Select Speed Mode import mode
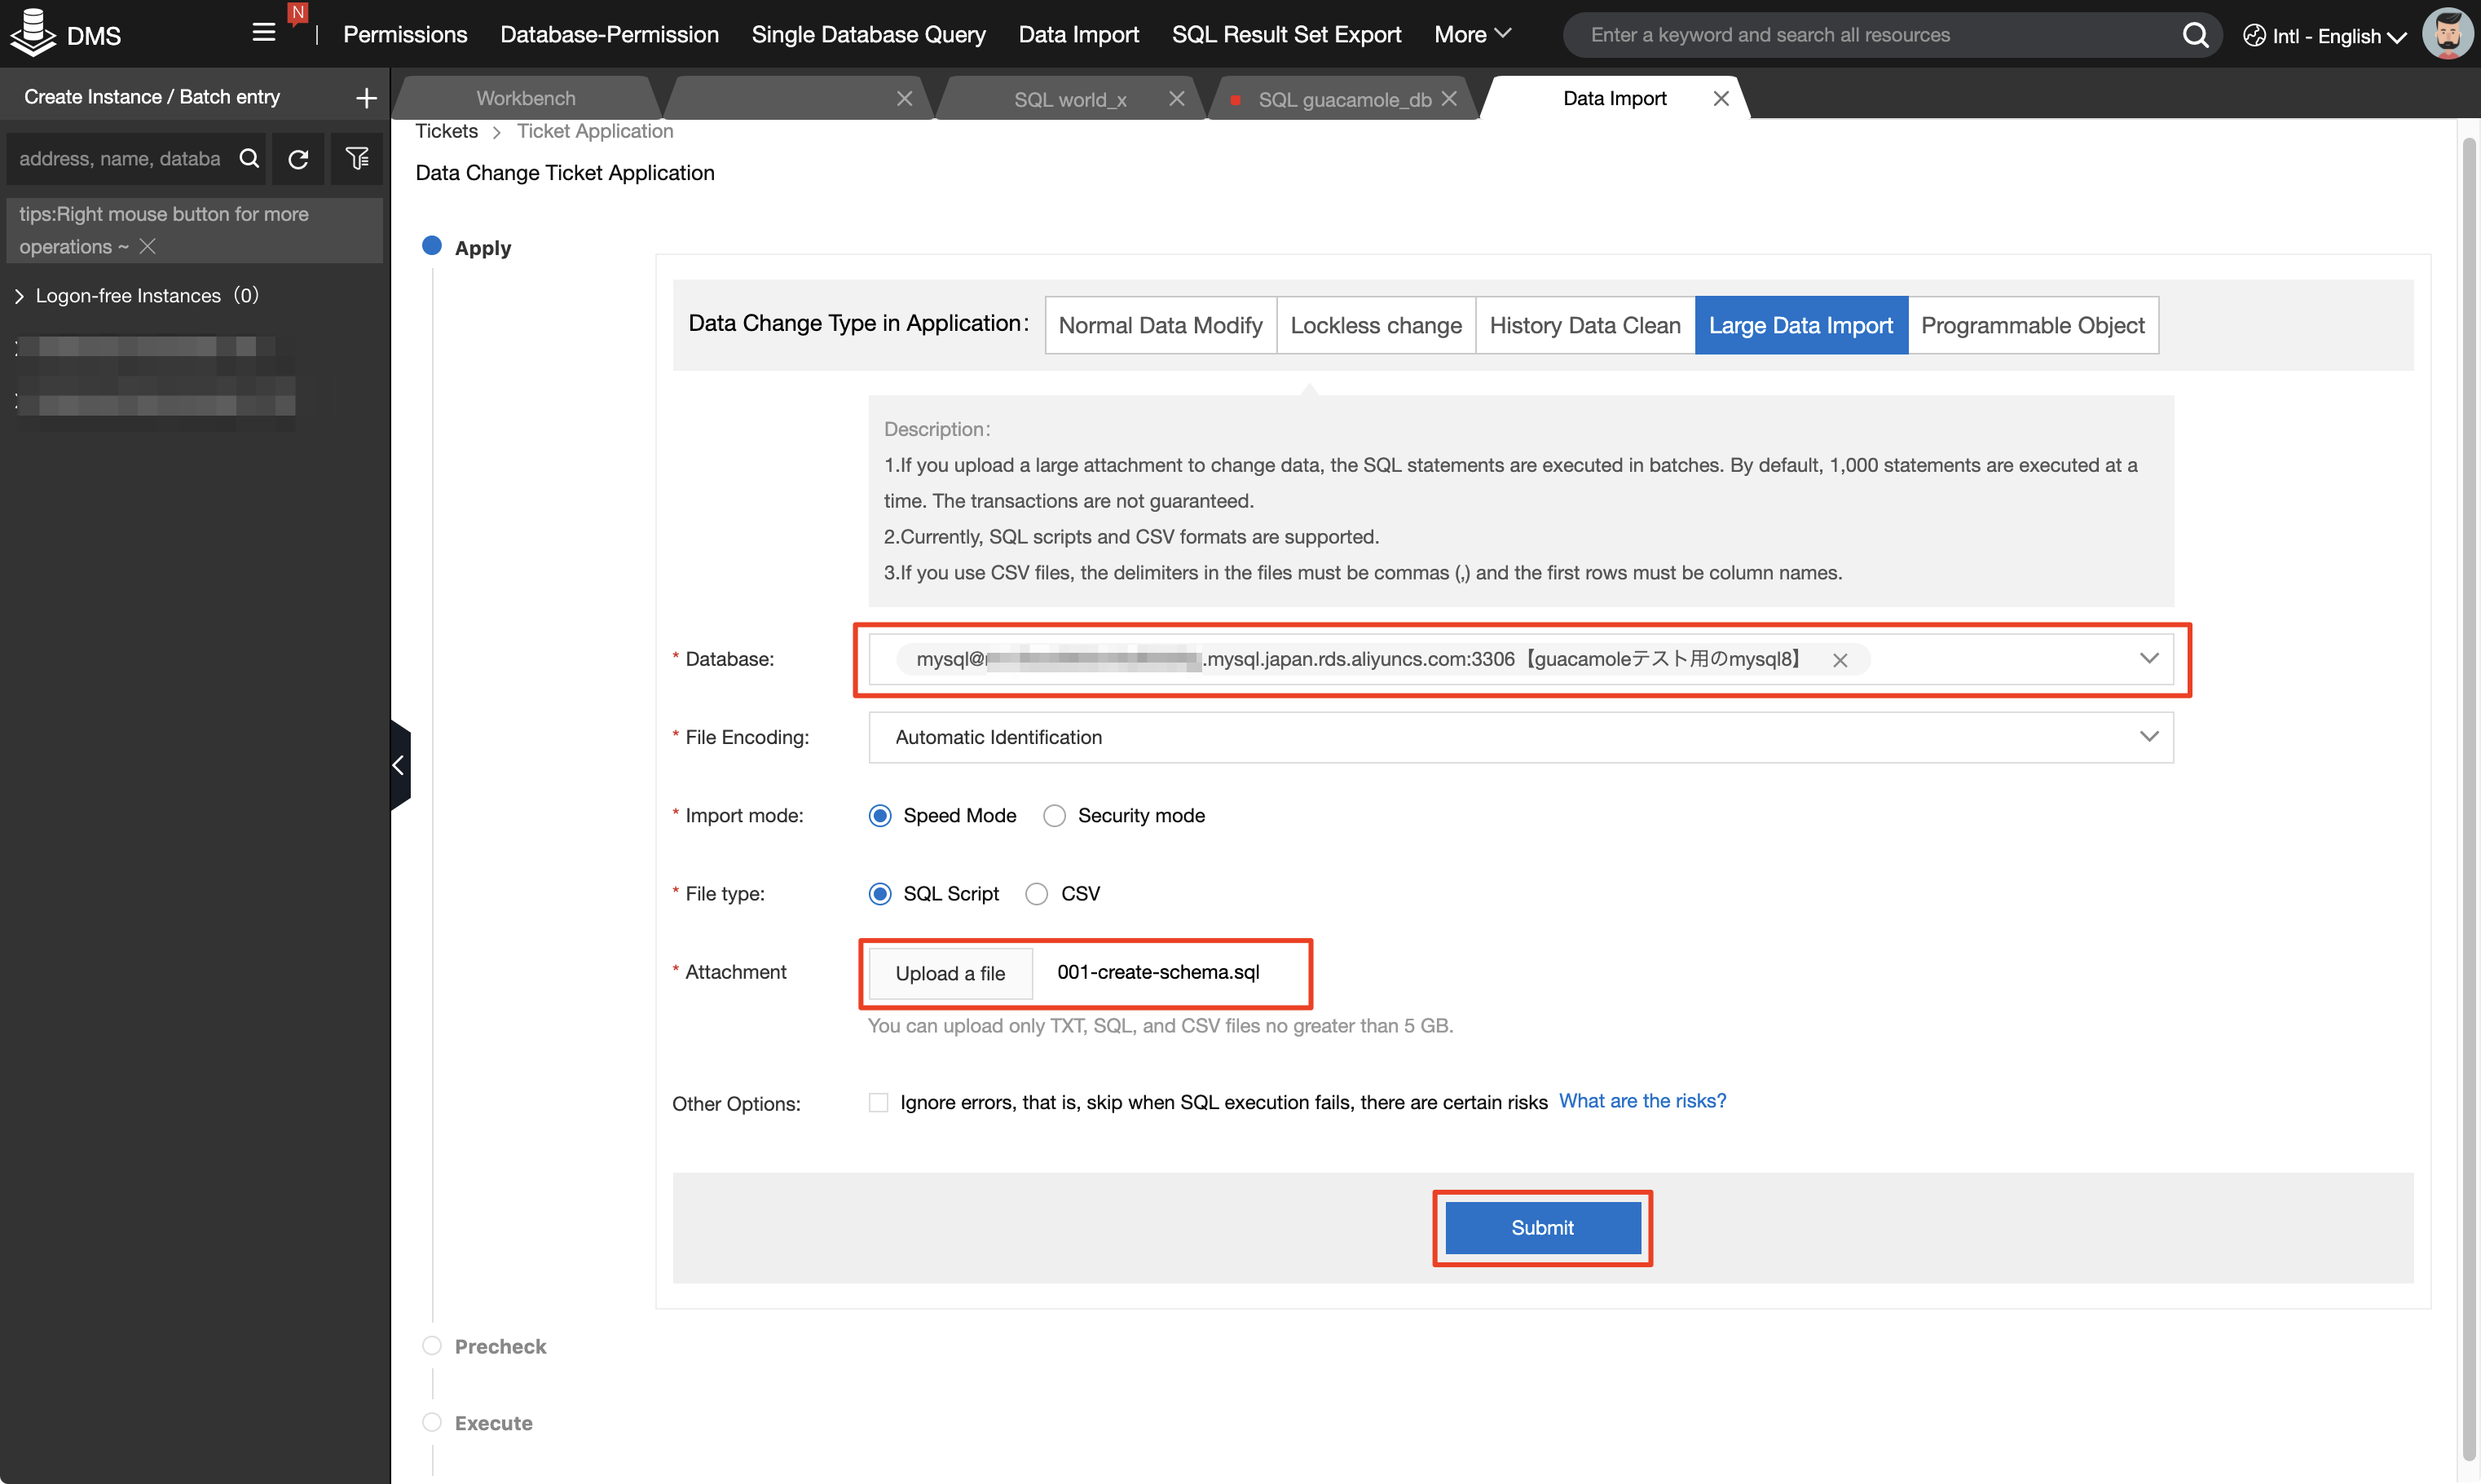The width and height of the screenshot is (2481, 1484). click(x=880, y=816)
